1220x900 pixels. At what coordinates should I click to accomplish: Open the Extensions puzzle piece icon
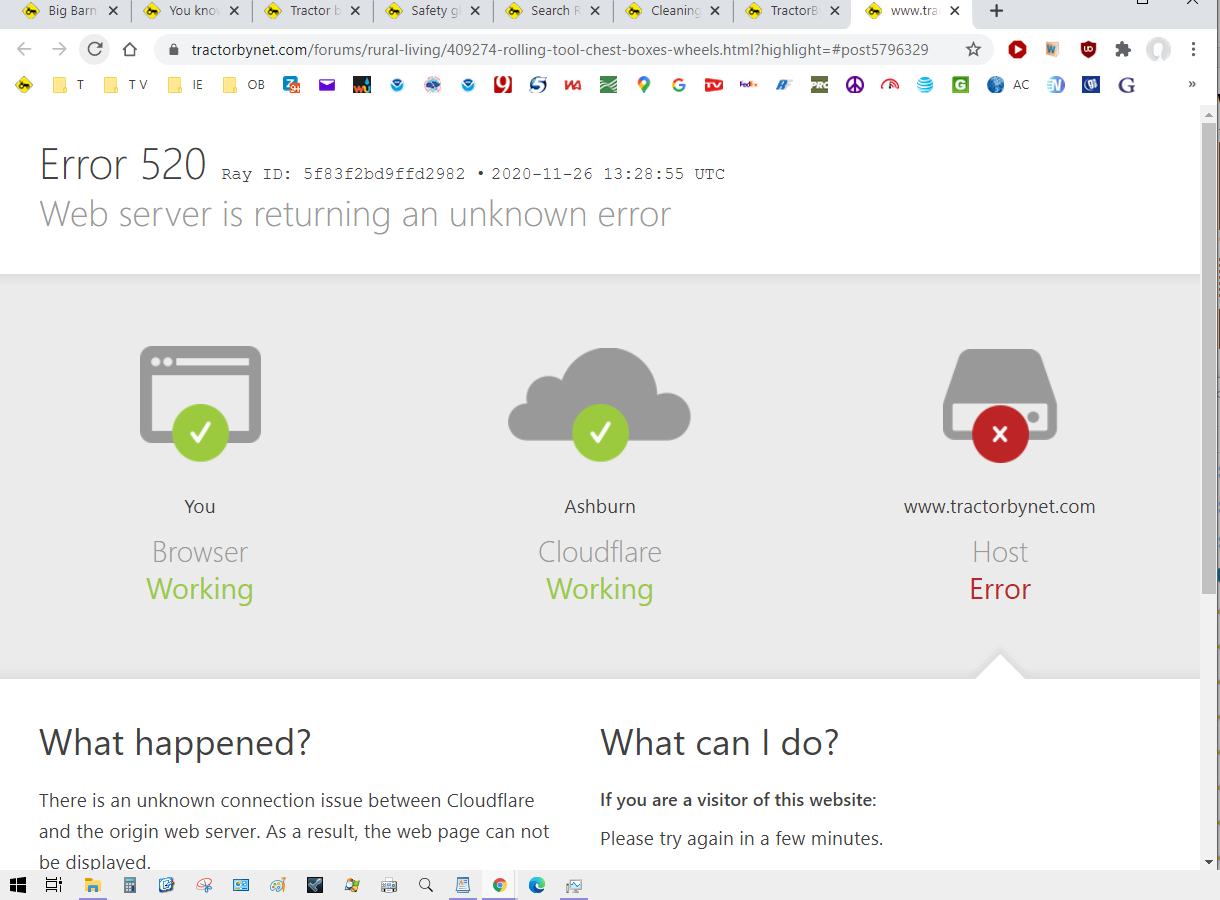click(1123, 49)
